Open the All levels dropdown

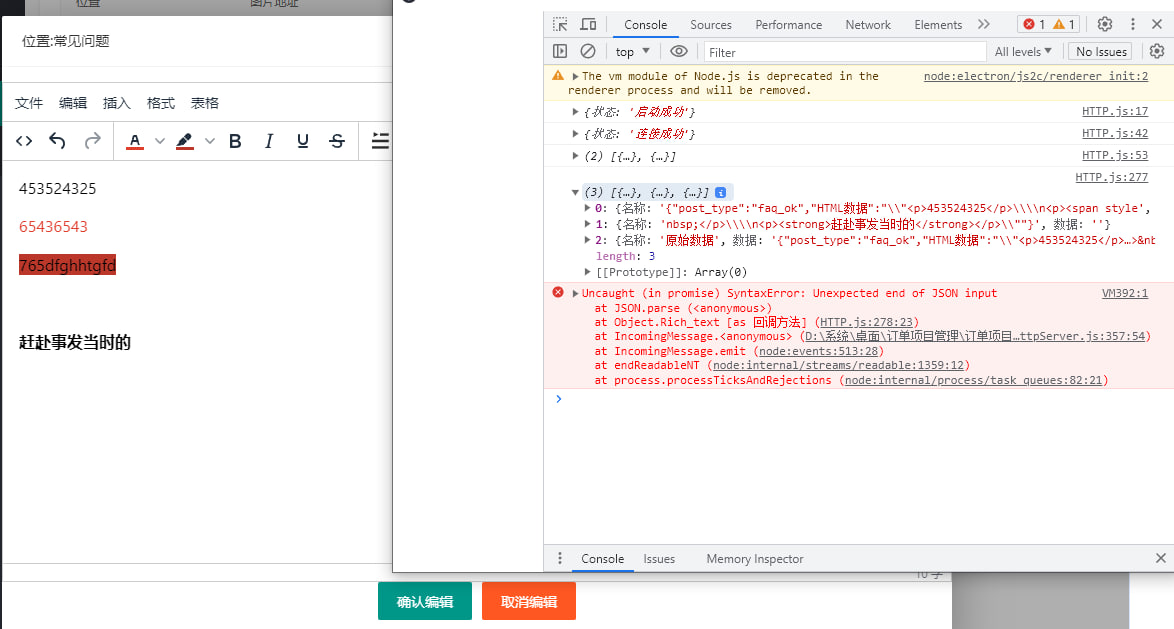pos(1024,52)
